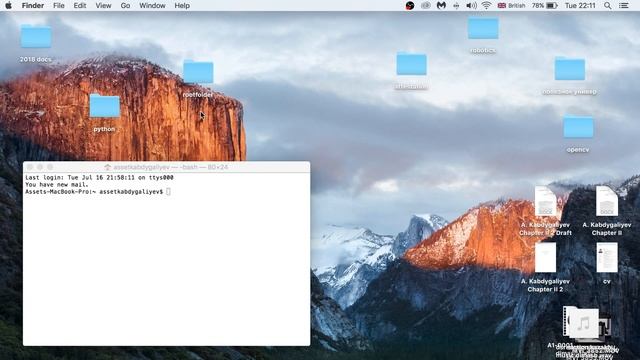
Task: Click the Terminal prompt cursor
Action: pyautogui.click(x=168, y=192)
